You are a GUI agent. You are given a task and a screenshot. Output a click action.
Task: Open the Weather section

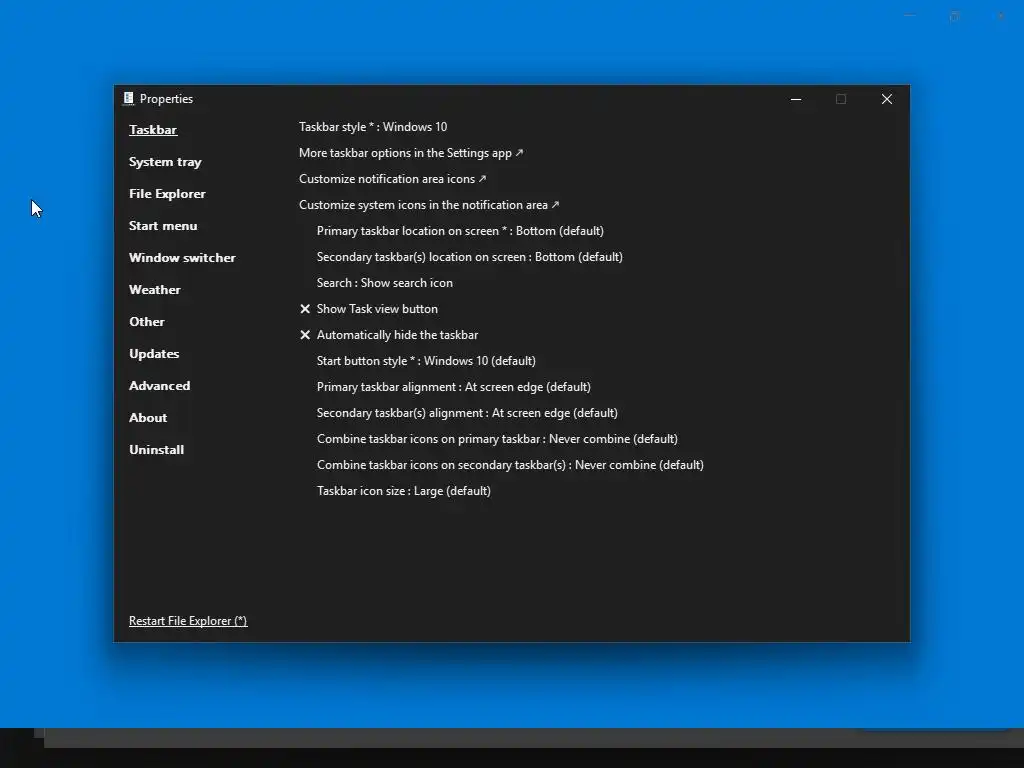pyautogui.click(x=155, y=290)
